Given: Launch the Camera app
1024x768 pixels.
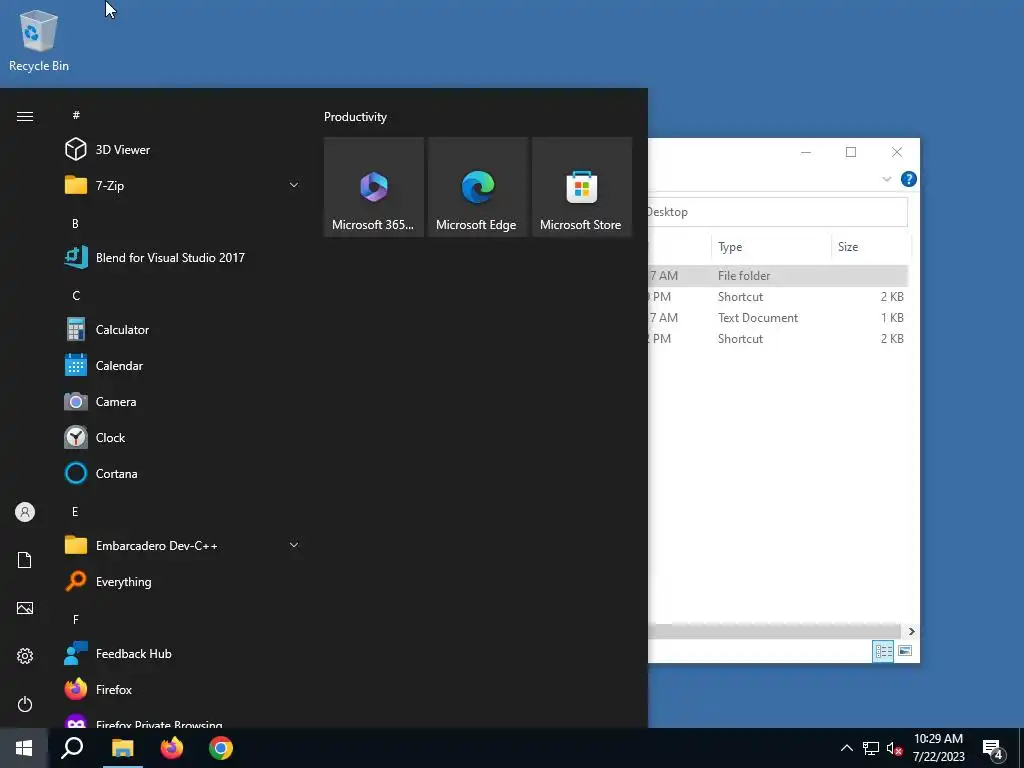Looking at the screenshot, I should [183, 401].
